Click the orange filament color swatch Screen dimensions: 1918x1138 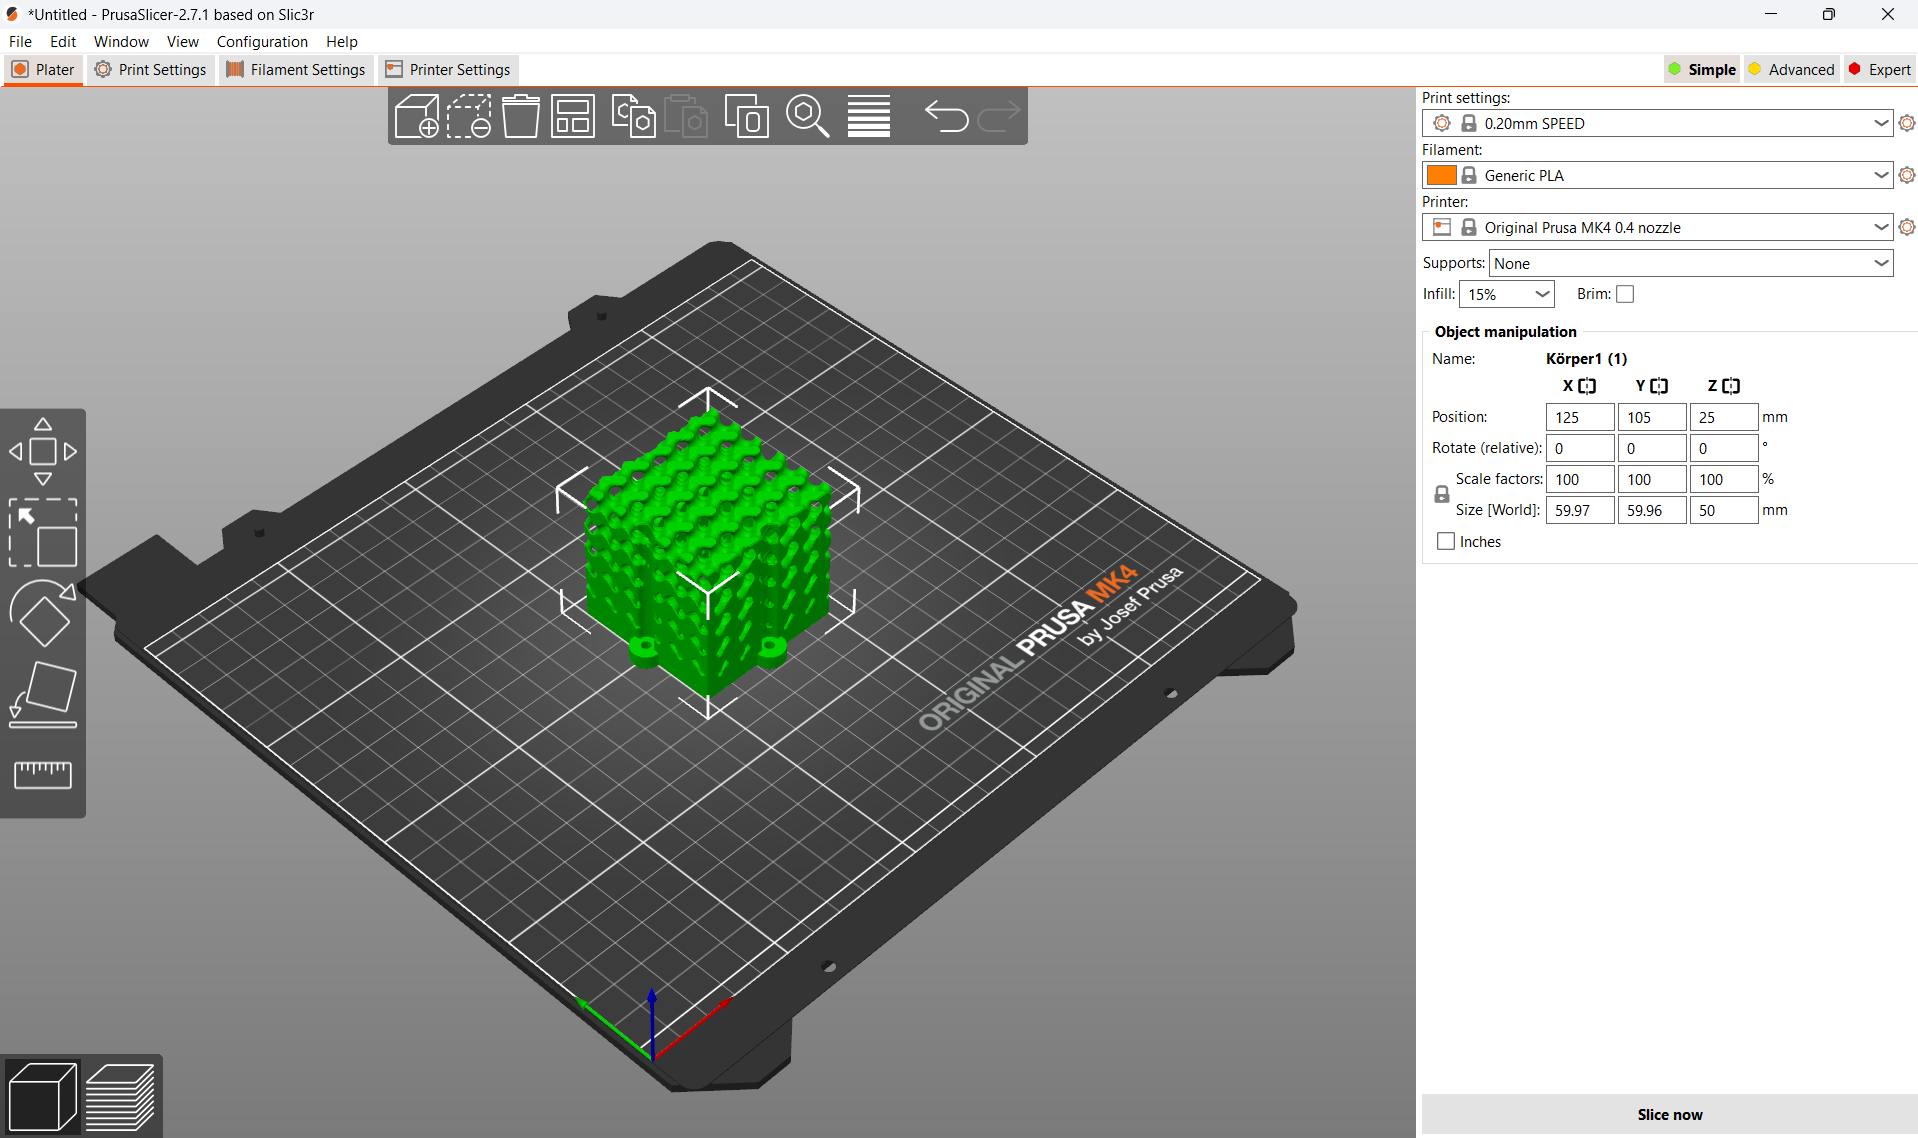(x=1441, y=175)
